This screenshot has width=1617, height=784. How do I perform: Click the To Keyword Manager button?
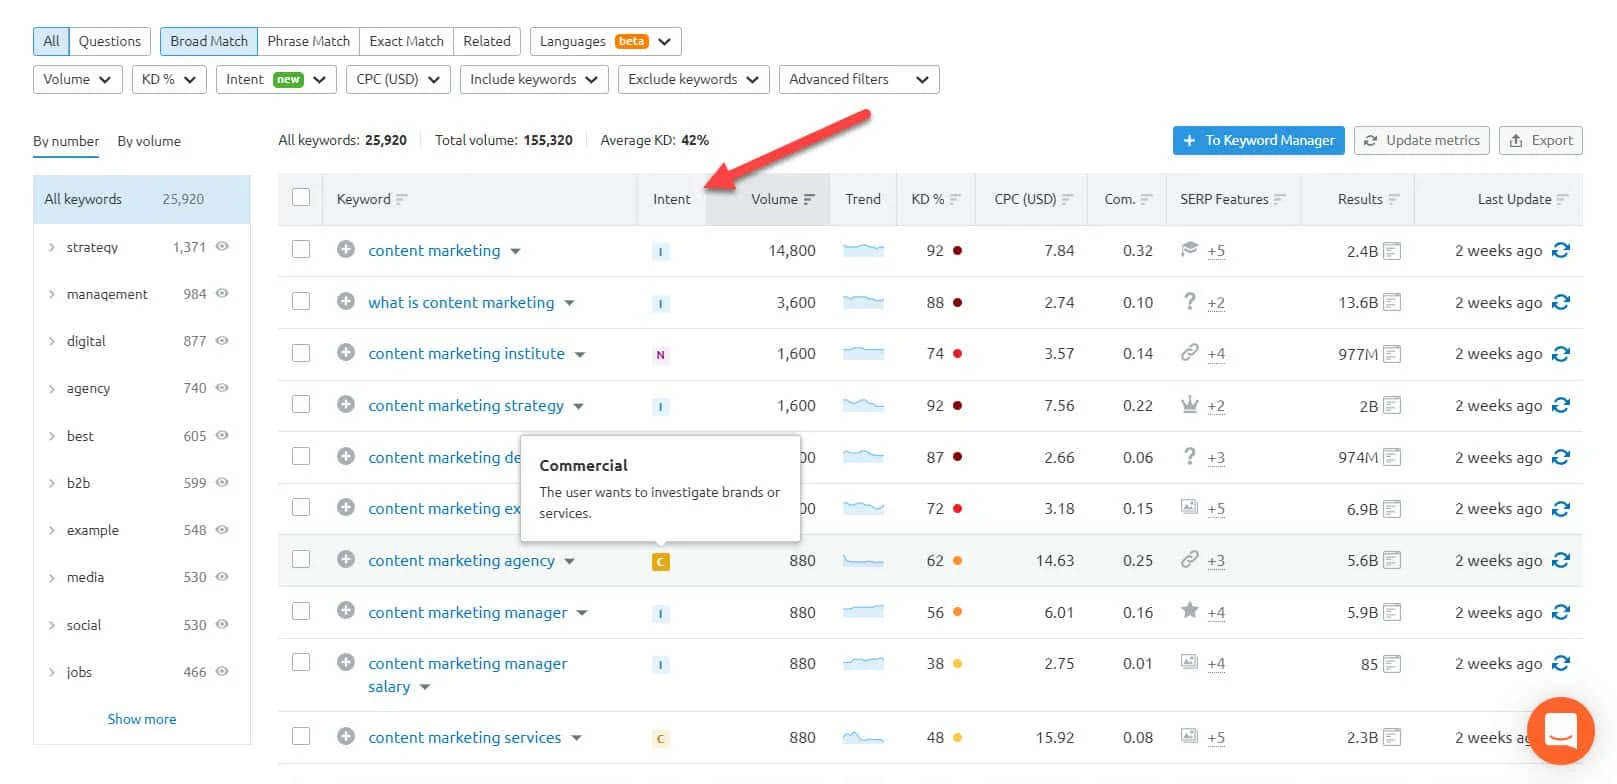(1258, 141)
